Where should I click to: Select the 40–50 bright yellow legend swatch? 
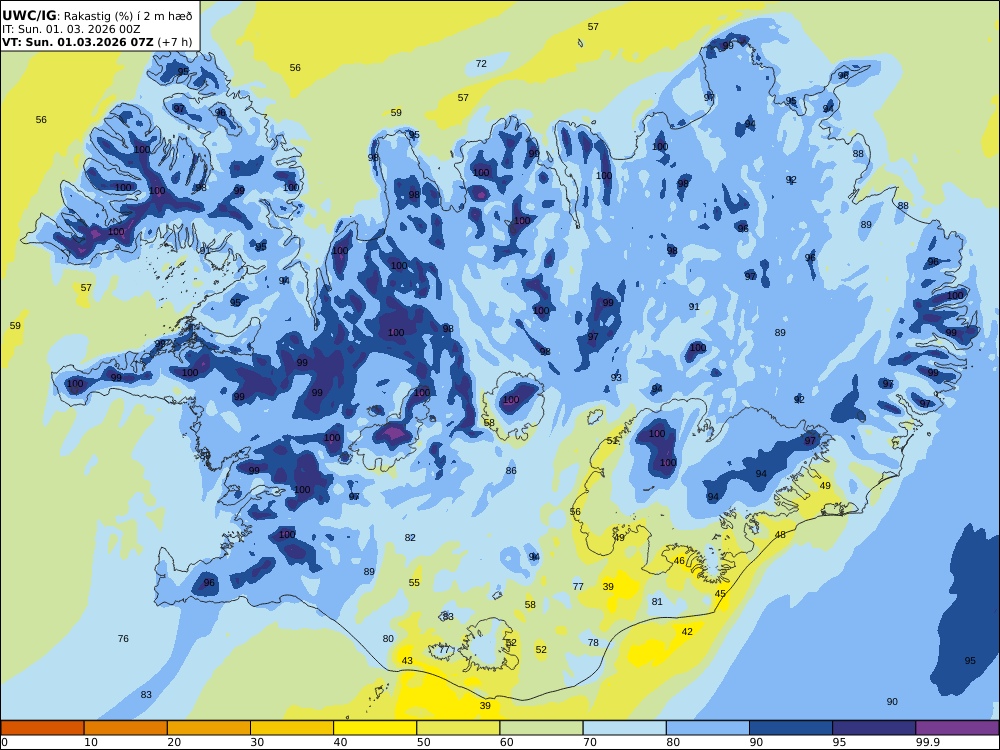(375, 728)
